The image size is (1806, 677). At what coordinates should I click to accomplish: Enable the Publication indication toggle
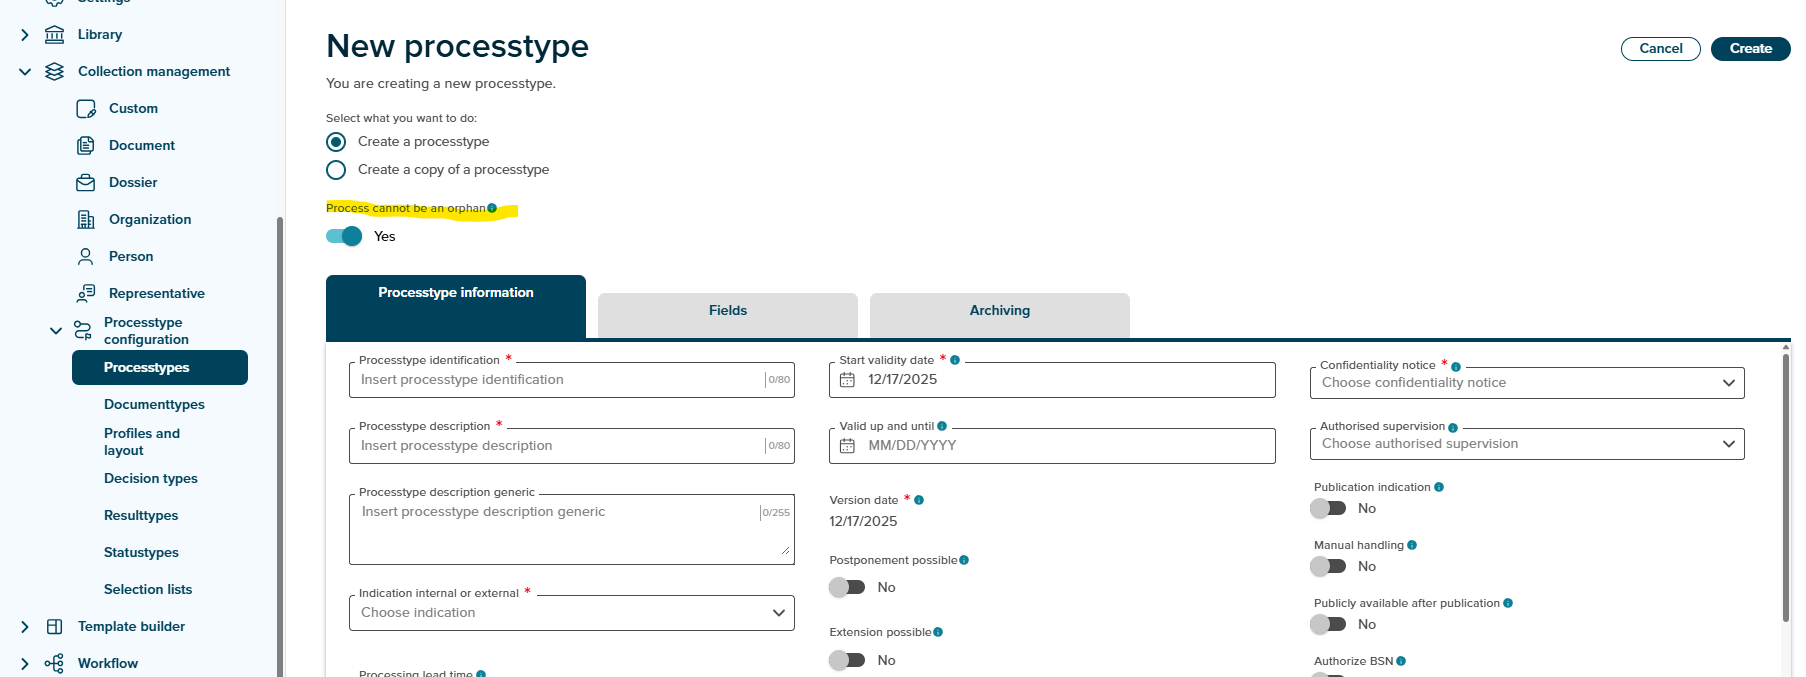(1329, 508)
